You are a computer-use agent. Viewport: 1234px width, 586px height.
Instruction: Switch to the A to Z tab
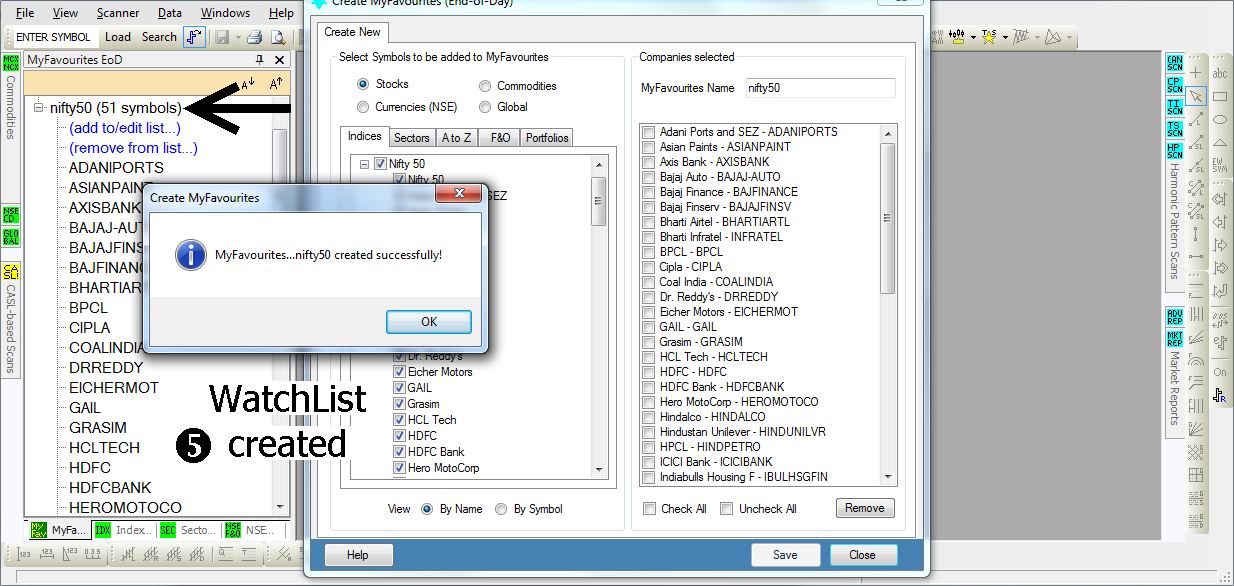click(457, 138)
